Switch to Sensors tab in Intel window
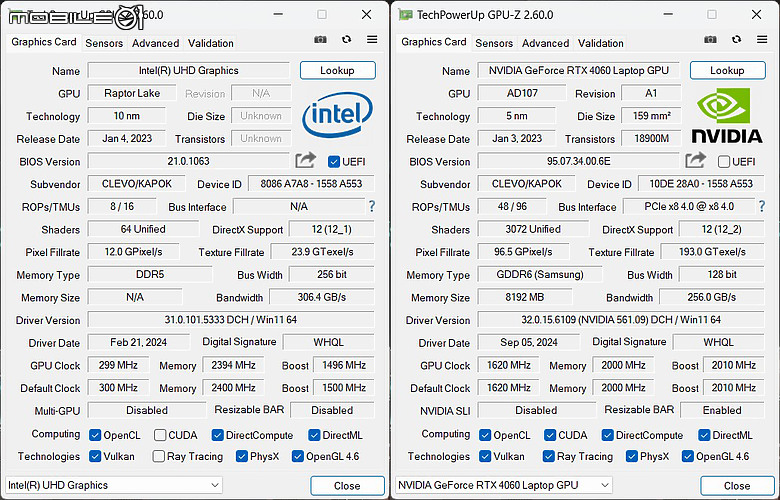Image resolution: width=780 pixels, height=500 pixels. (104, 43)
